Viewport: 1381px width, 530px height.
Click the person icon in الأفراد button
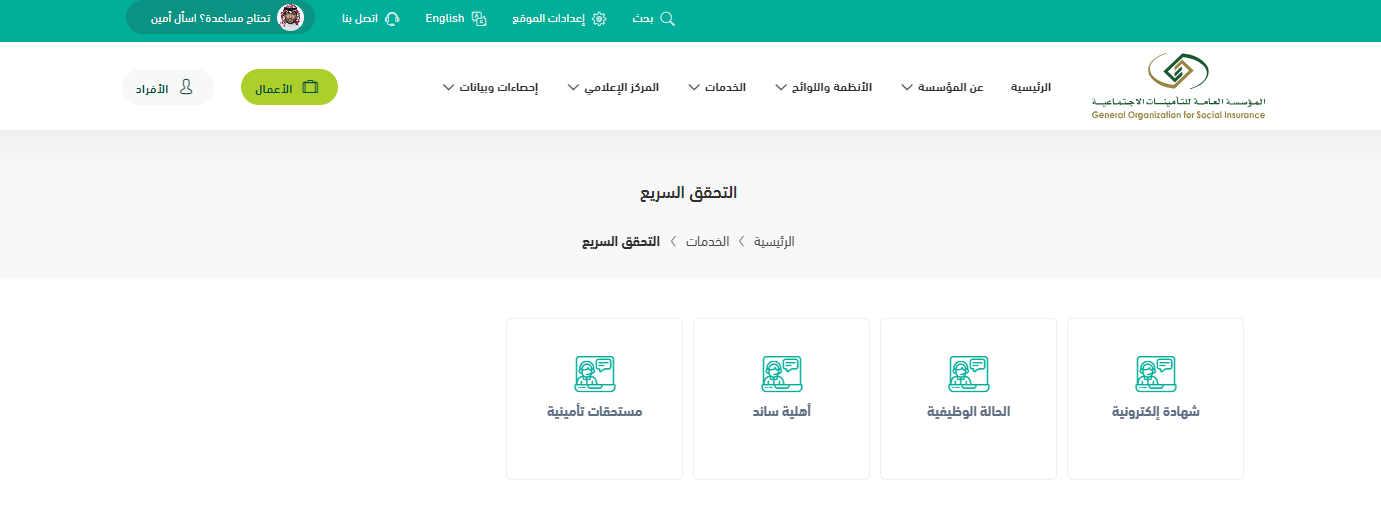tap(186, 88)
